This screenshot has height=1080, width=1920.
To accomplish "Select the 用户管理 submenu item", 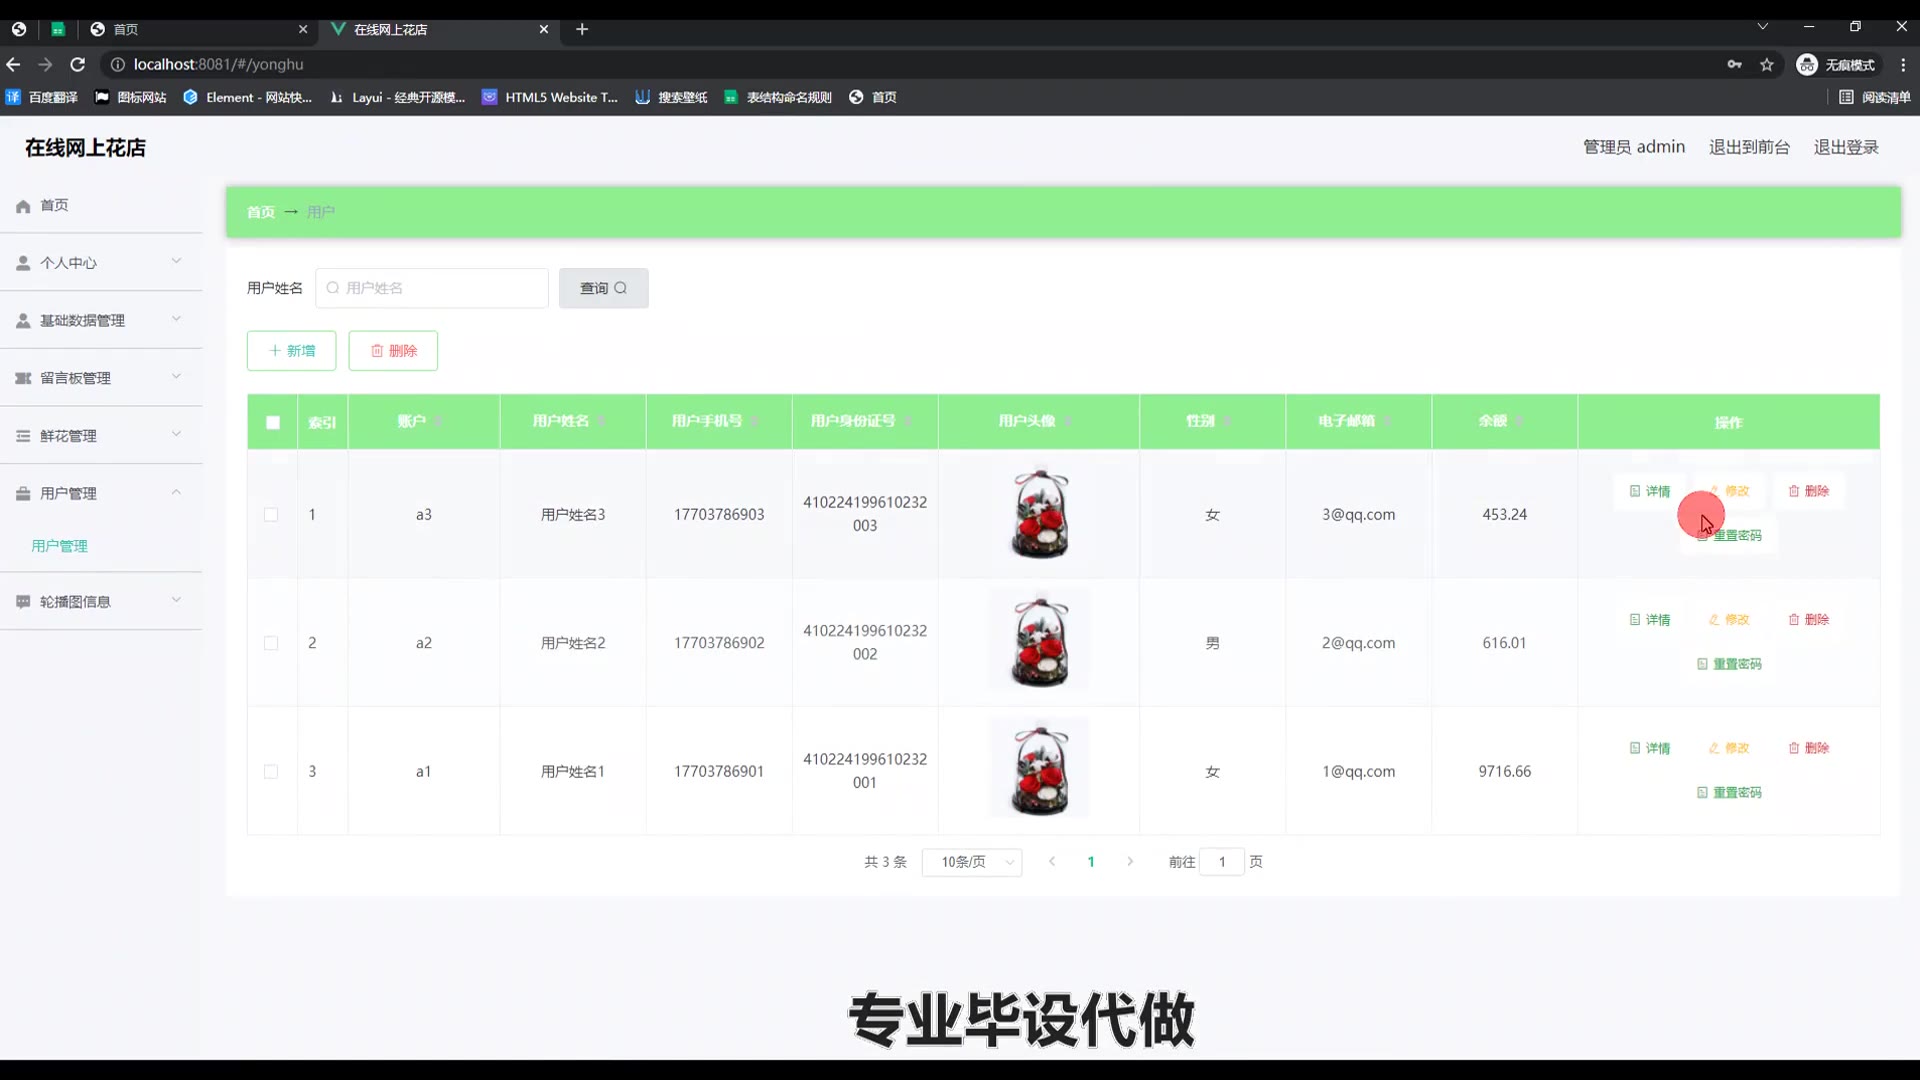I will 60,546.
